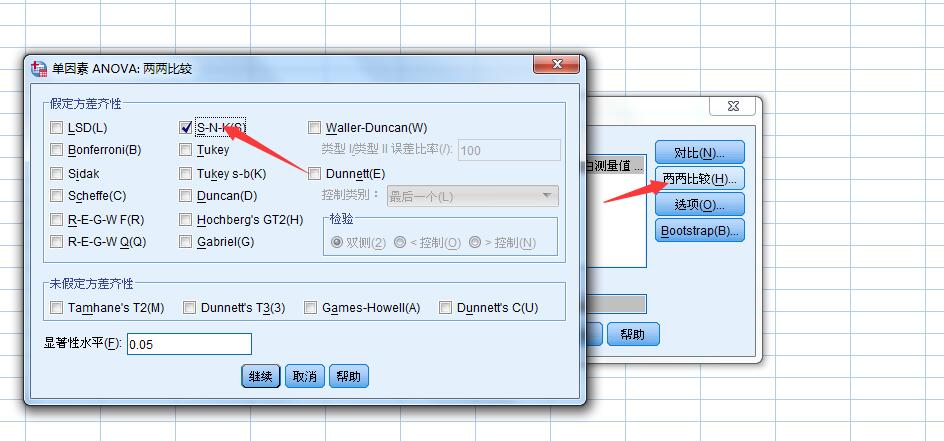Select the < 控制(O) radio button
944x441 pixels.
point(400,242)
